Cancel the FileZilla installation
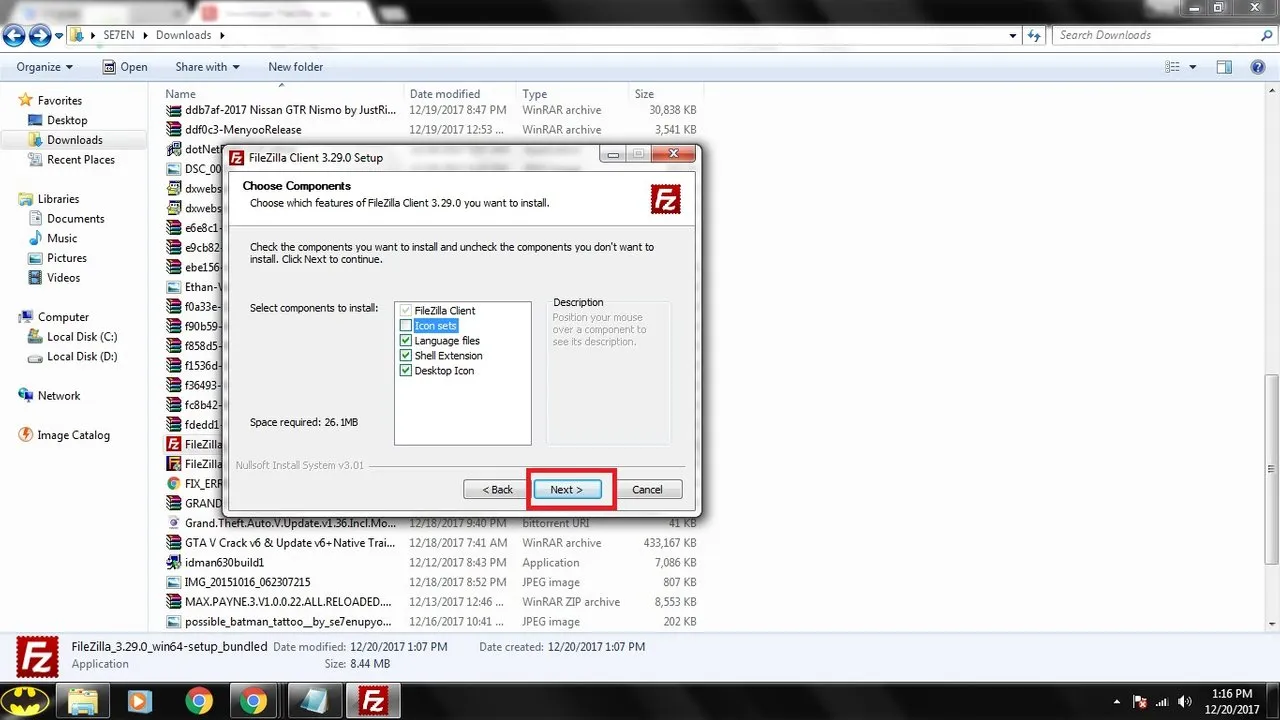 point(647,490)
